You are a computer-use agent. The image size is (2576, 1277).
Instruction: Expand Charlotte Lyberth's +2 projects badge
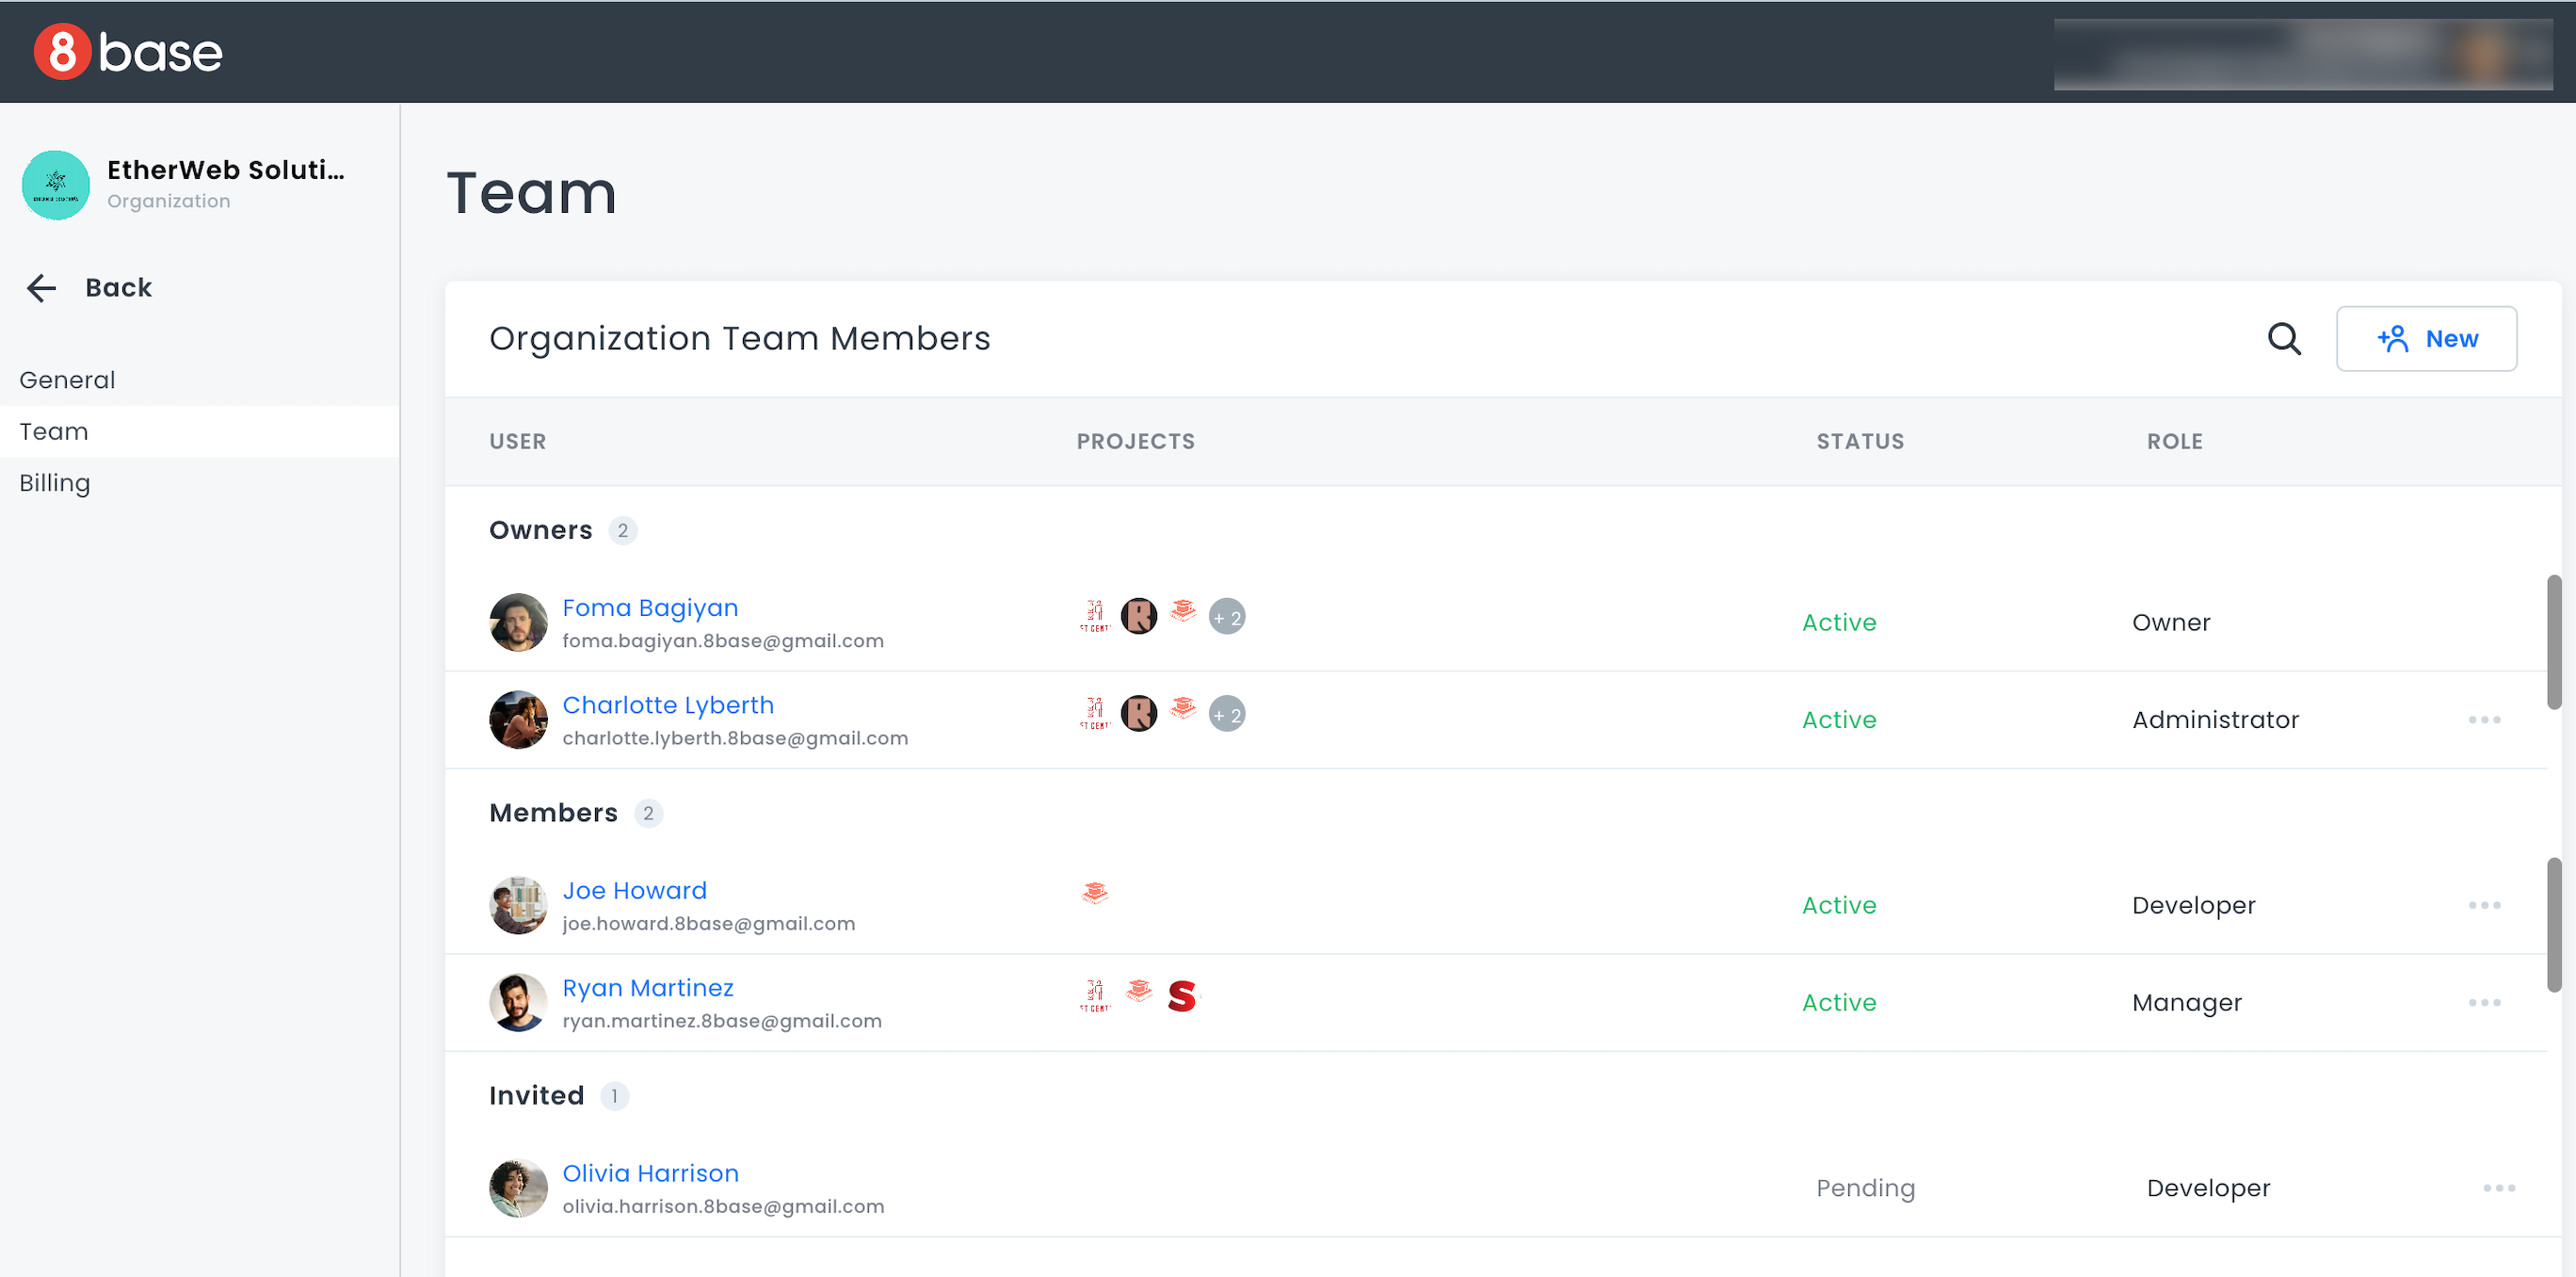tap(1227, 714)
